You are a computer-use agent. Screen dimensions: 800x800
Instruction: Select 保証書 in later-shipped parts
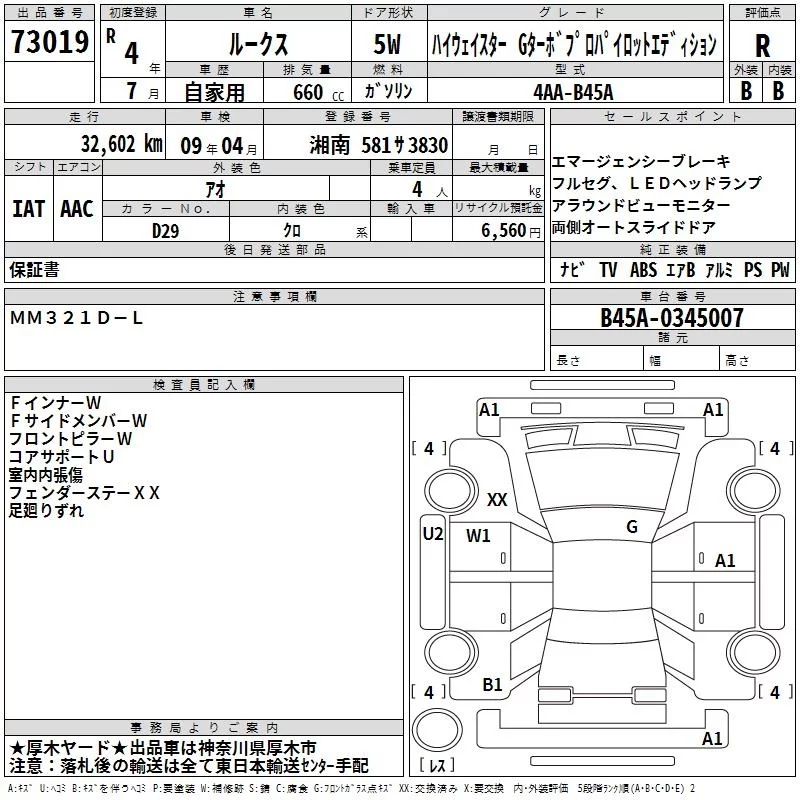click(34, 269)
